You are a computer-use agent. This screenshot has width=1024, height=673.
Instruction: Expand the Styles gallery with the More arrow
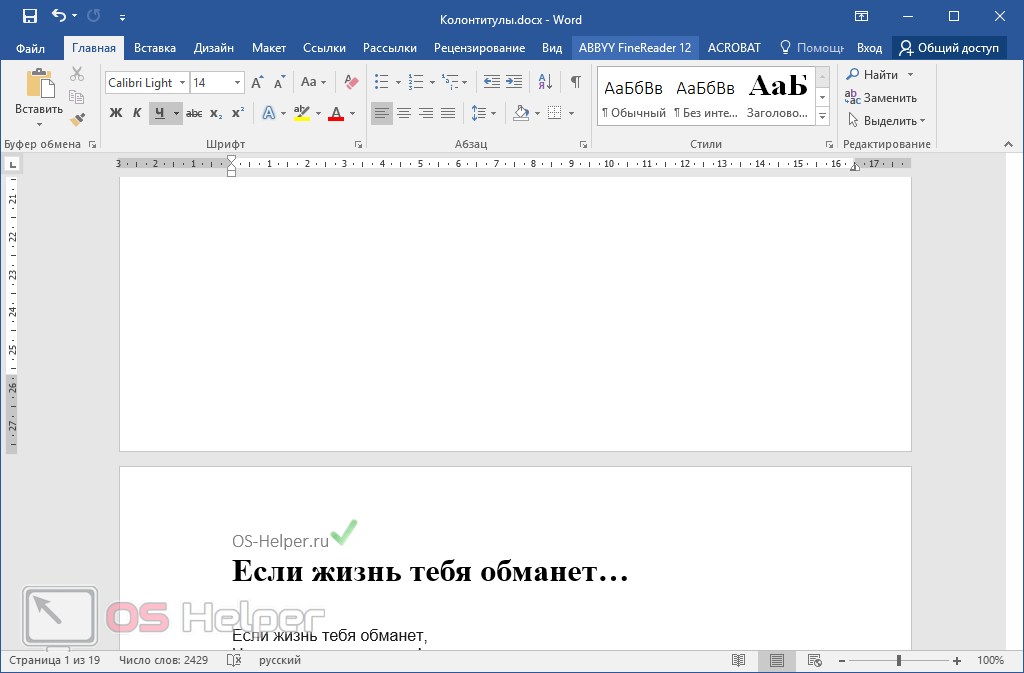[822, 117]
